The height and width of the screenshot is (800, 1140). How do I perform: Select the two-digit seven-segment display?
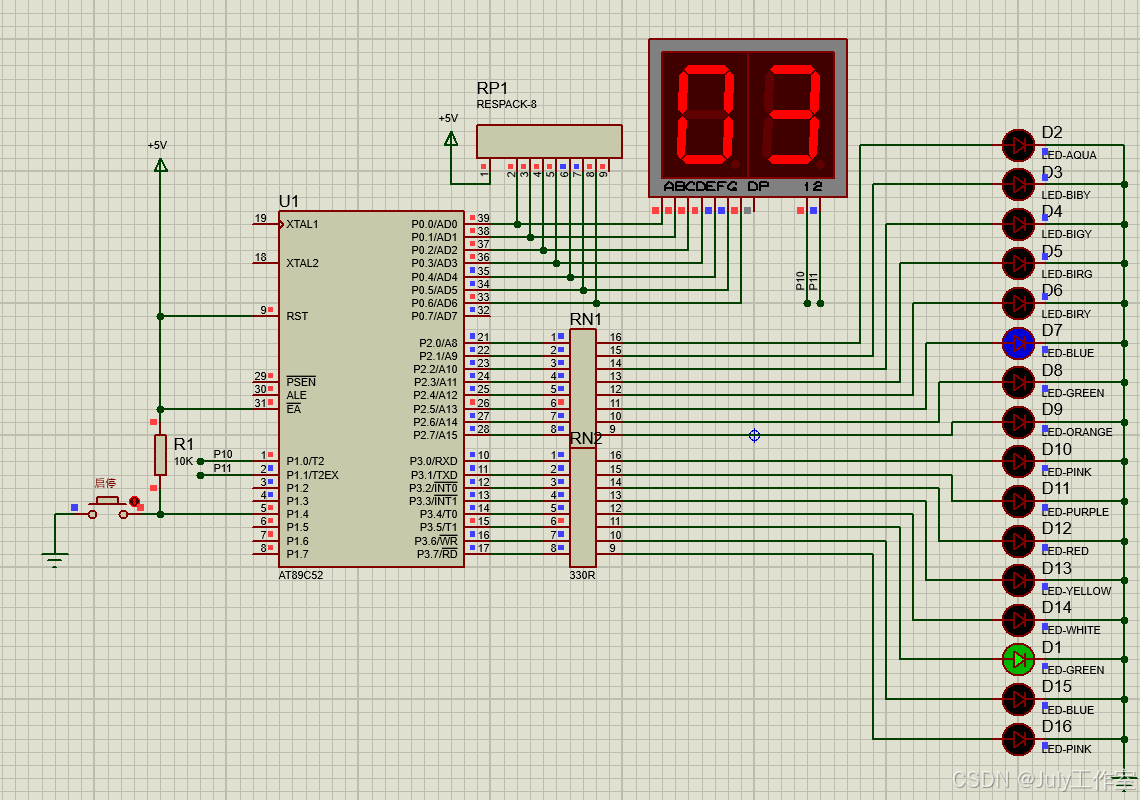(x=748, y=118)
